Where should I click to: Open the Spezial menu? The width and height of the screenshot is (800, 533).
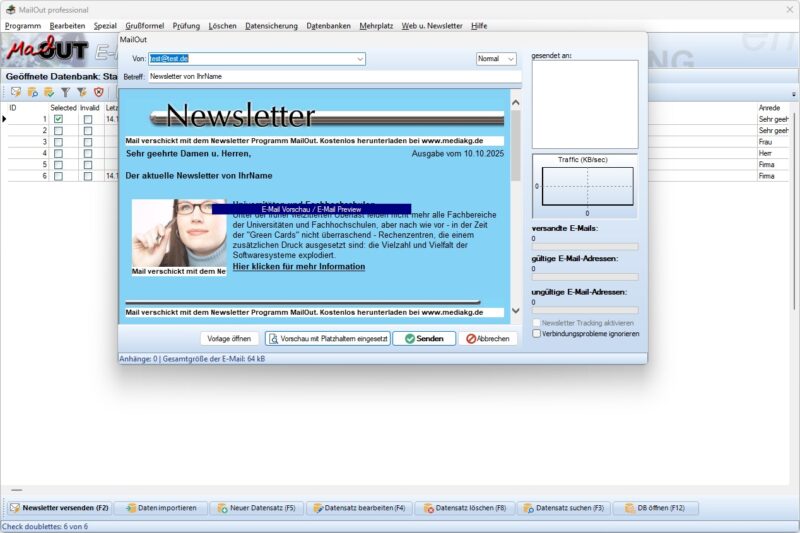click(105, 26)
